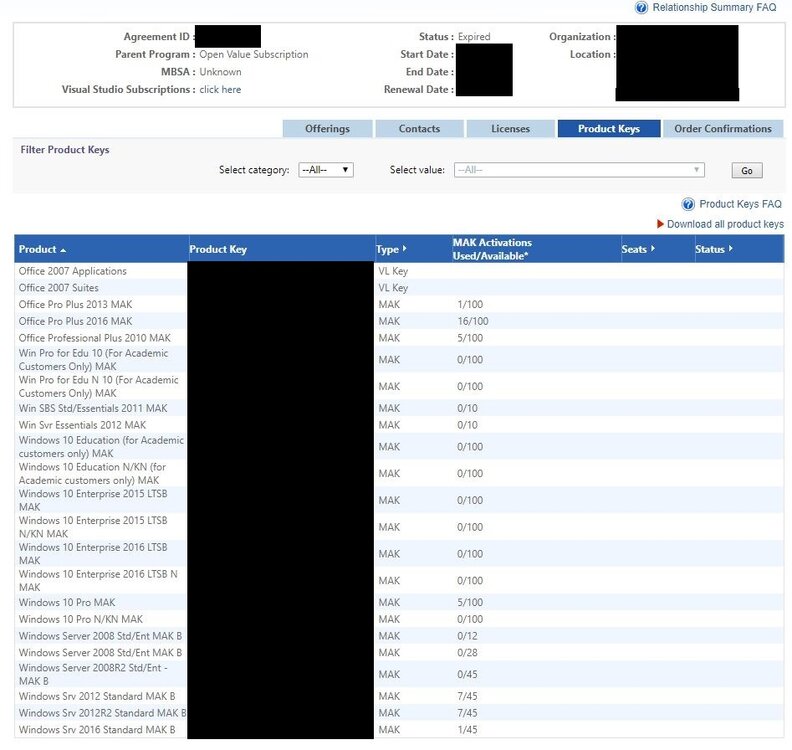The image size is (792, 750).
Task: Click the Relationship Summary FAQ help icon
Action: (641, 8)
